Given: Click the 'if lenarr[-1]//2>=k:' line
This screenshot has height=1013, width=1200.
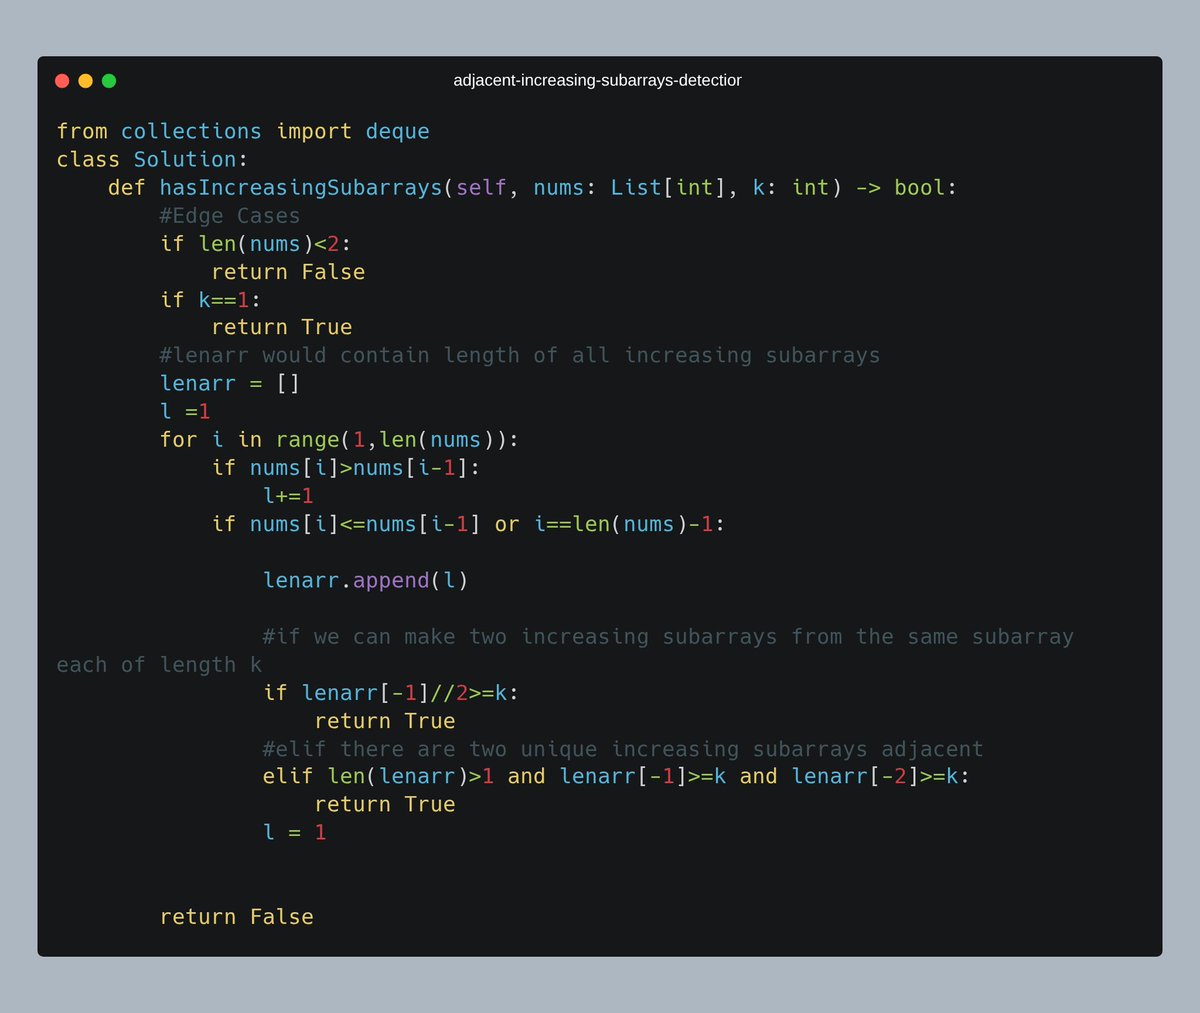Looking at the screenshot, I should point(391,692).
